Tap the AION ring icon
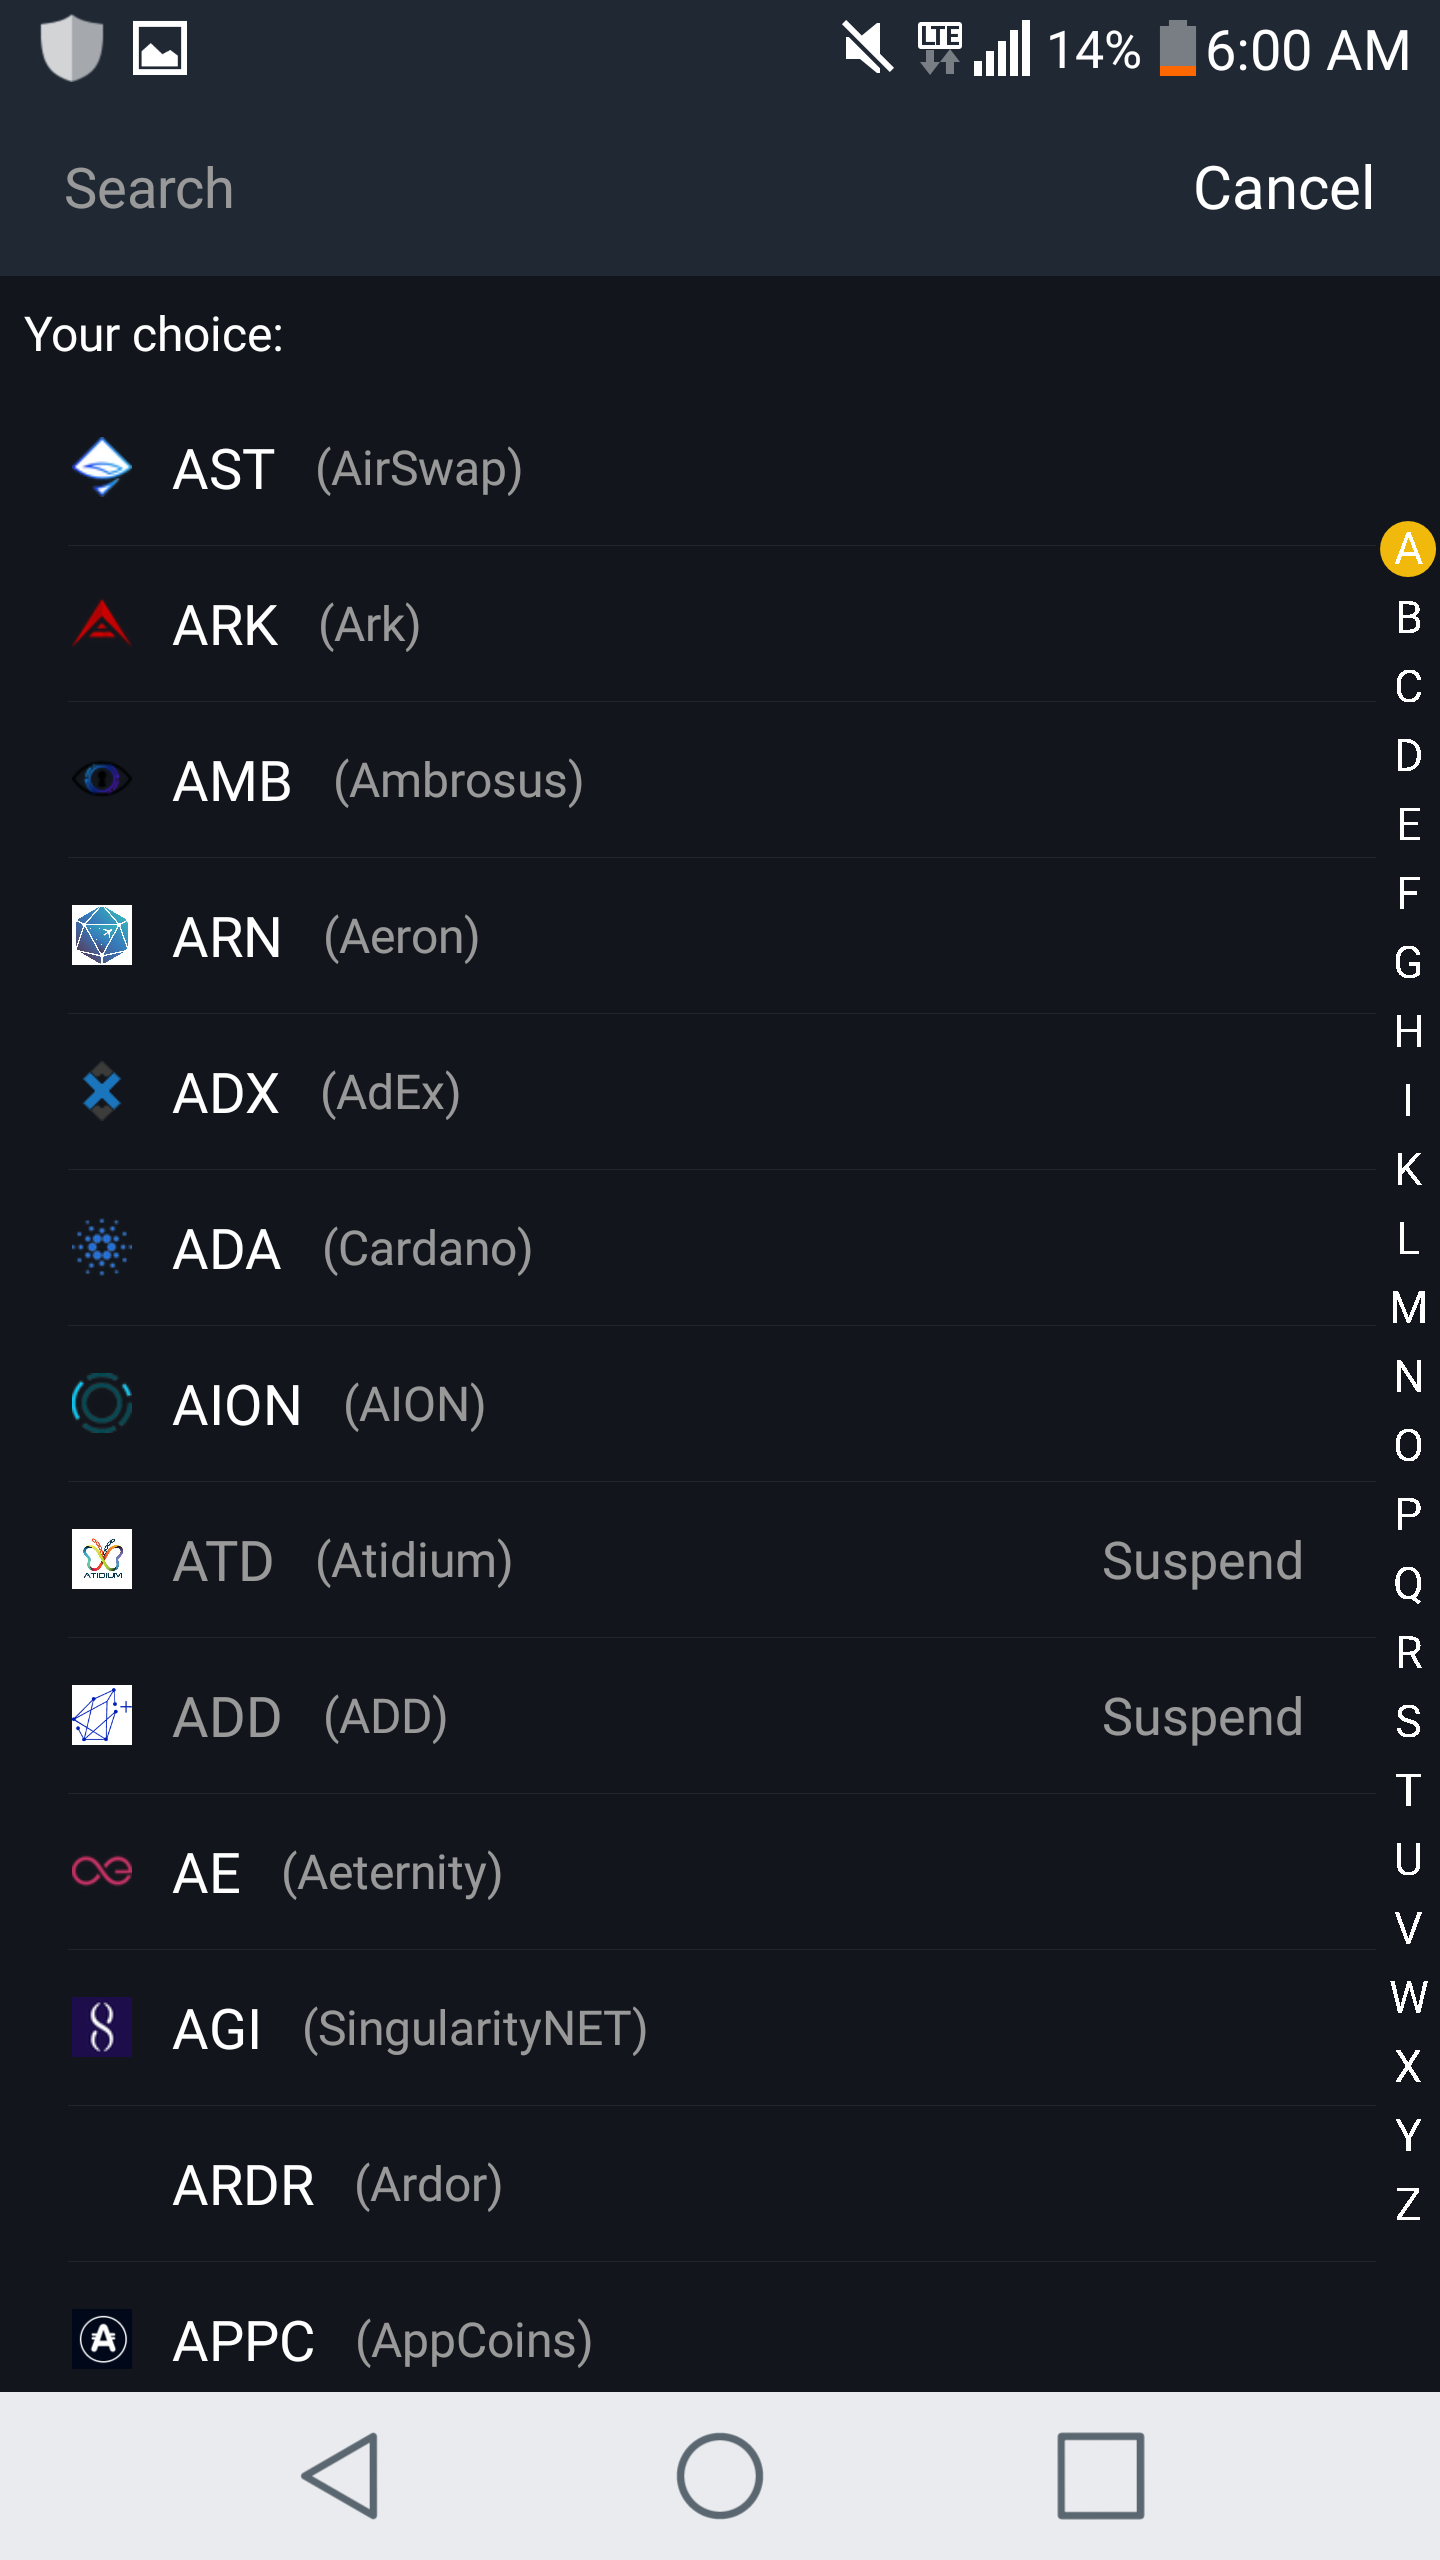Image resolution: width=1440 pixels, height=2560 pixels. click(x=102, y=1404)
